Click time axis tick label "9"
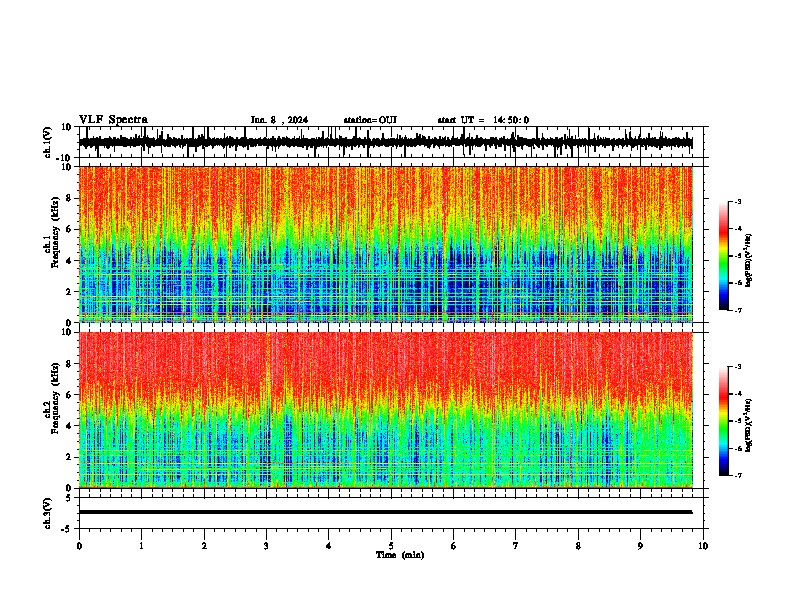Viewport: 792px width, 612px height. point(641,546)
